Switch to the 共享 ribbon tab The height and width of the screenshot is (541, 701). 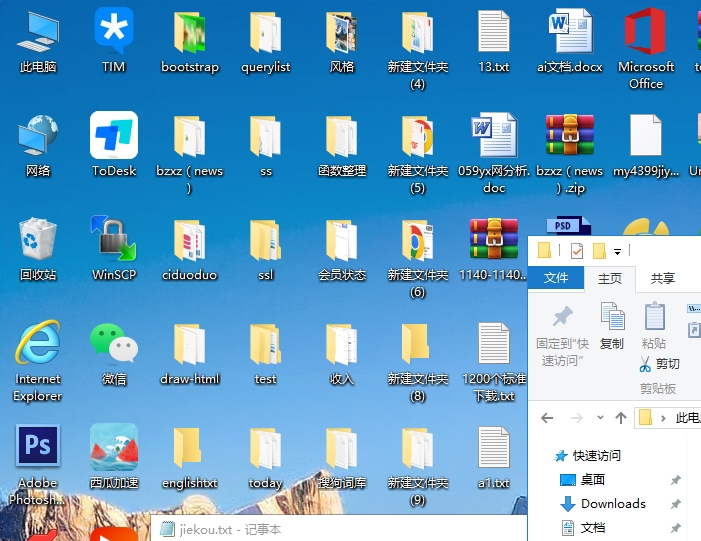[x=663, y=279]
